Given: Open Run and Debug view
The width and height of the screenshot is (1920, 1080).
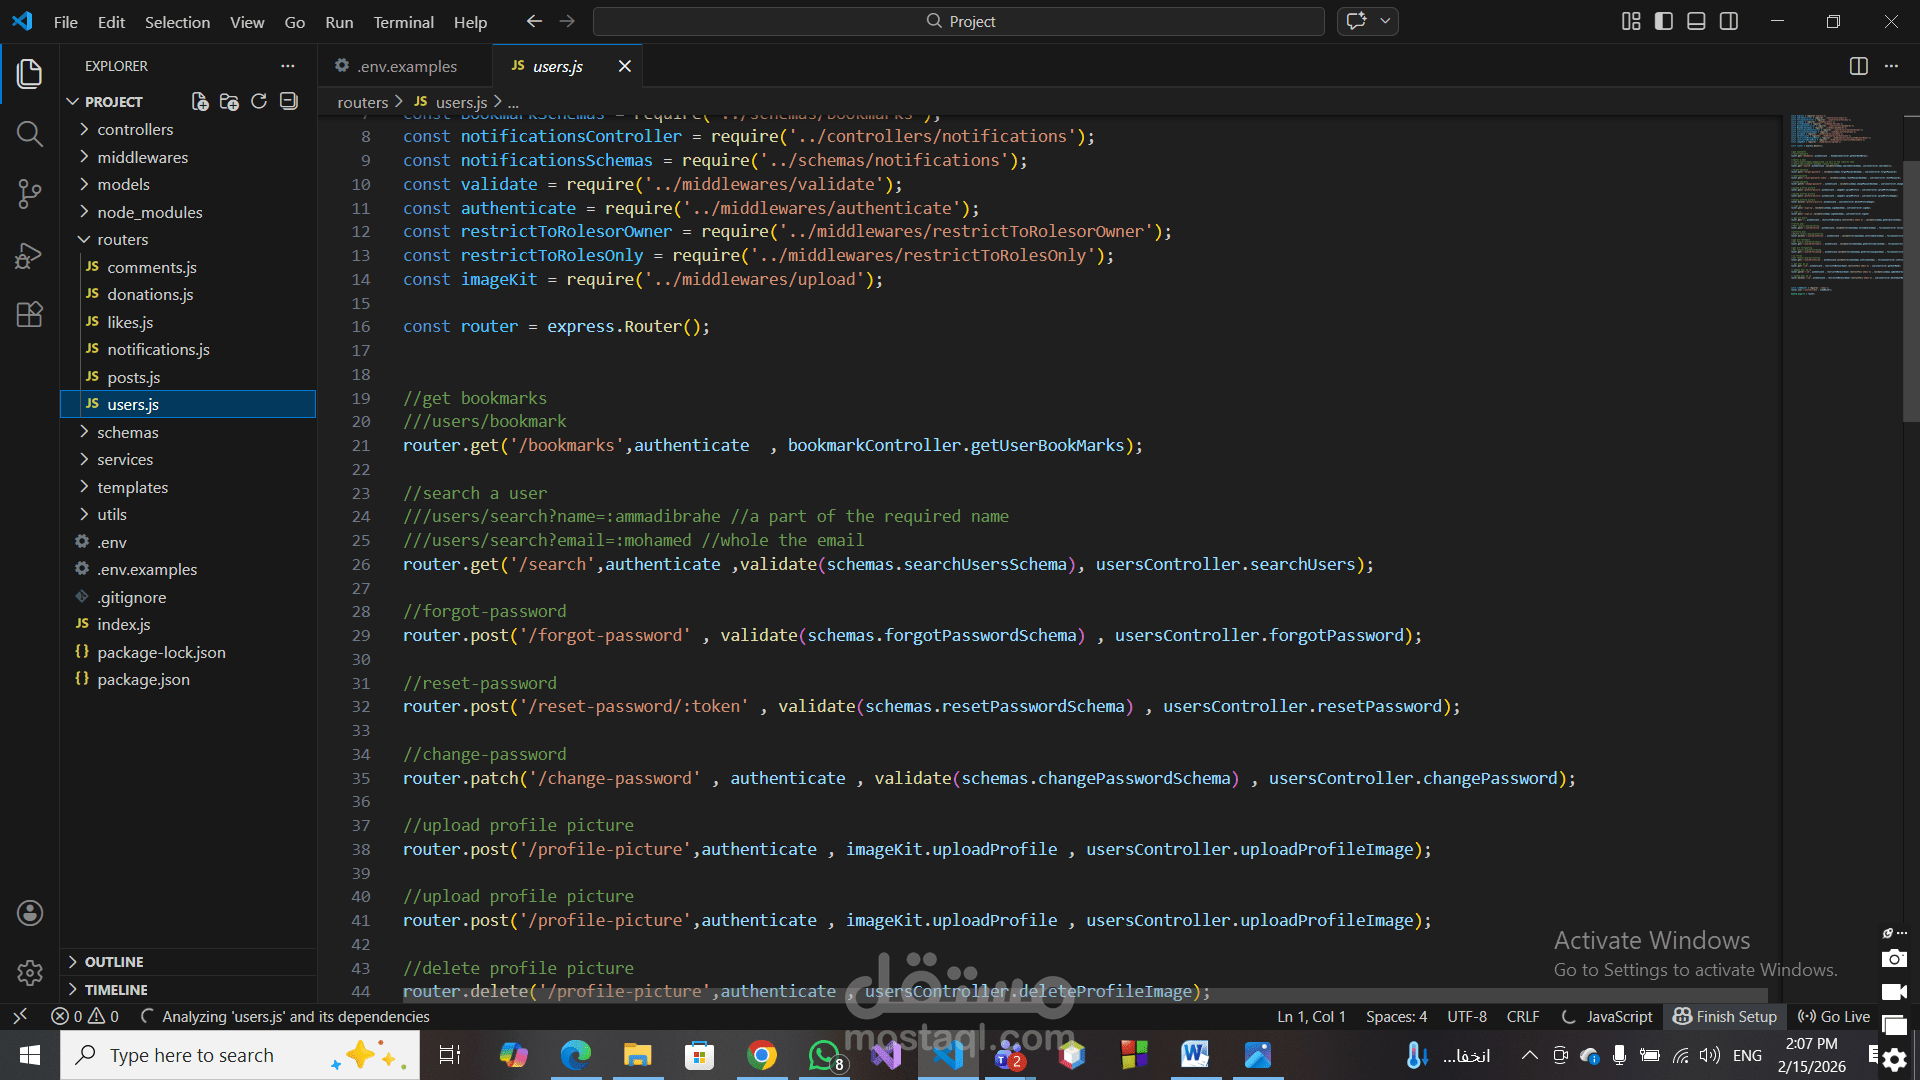Looking at the screenshot, I should 29,255.
